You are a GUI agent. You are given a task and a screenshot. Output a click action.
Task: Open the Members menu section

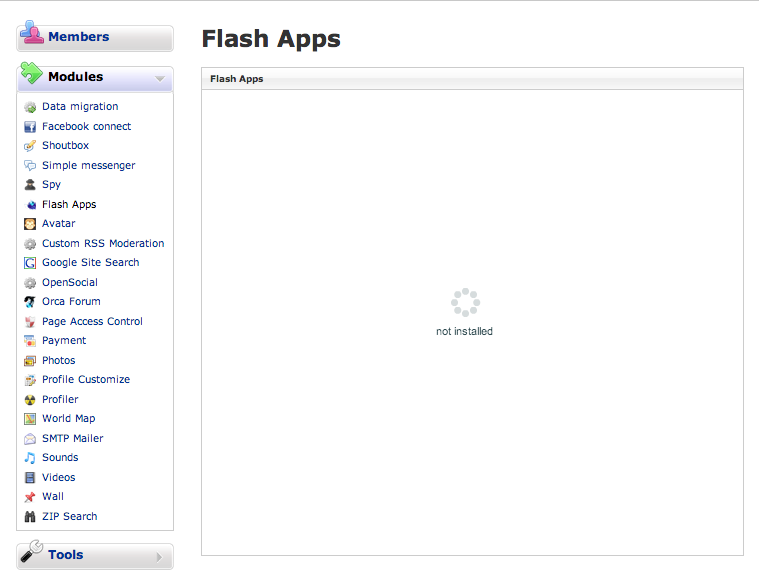pyautogui.click(x=78, y=37)
